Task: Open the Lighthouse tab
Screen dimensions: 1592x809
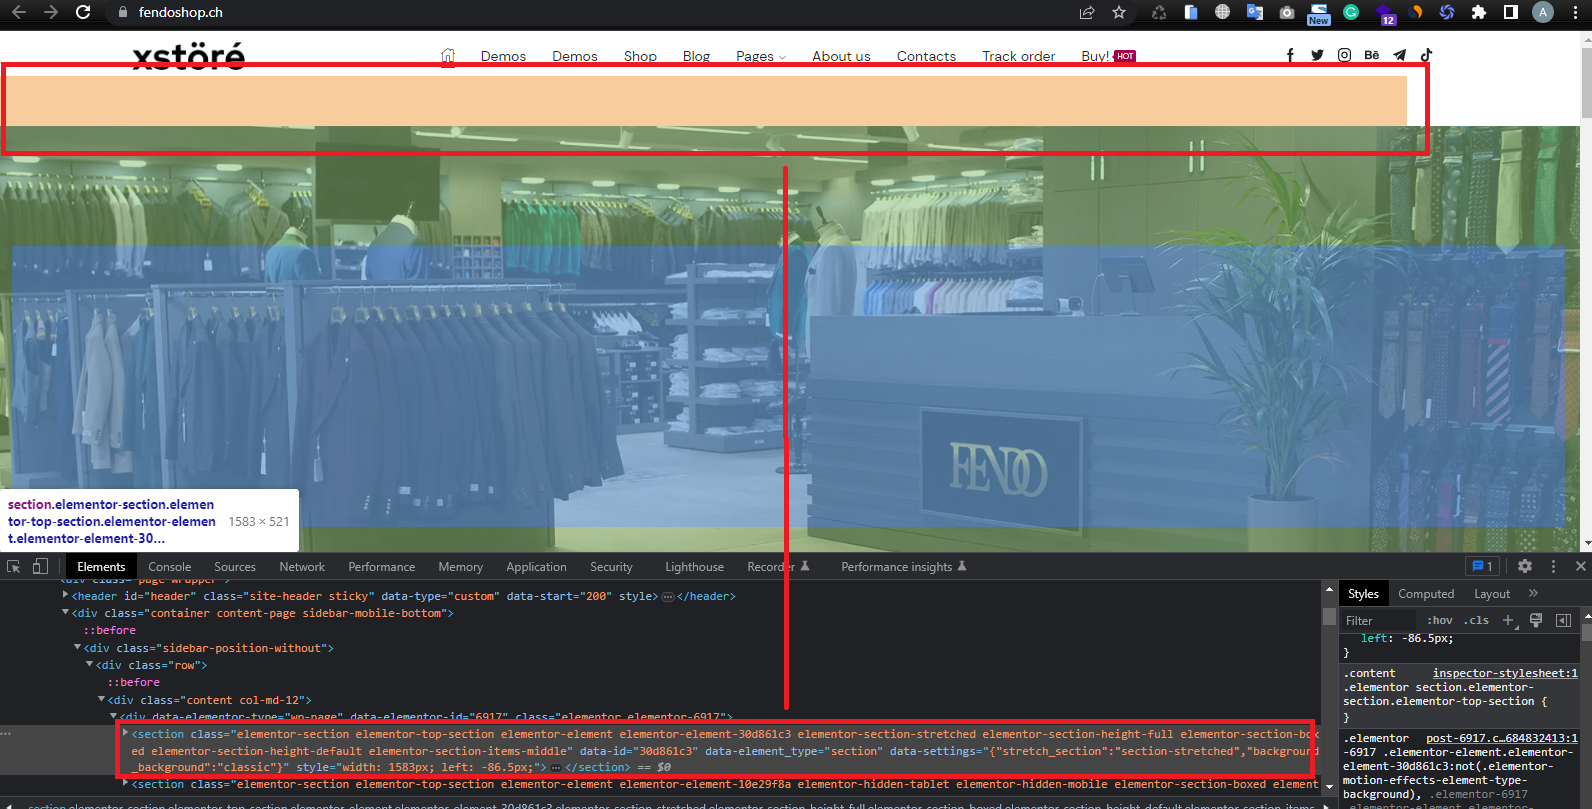Action: [694, 566]
